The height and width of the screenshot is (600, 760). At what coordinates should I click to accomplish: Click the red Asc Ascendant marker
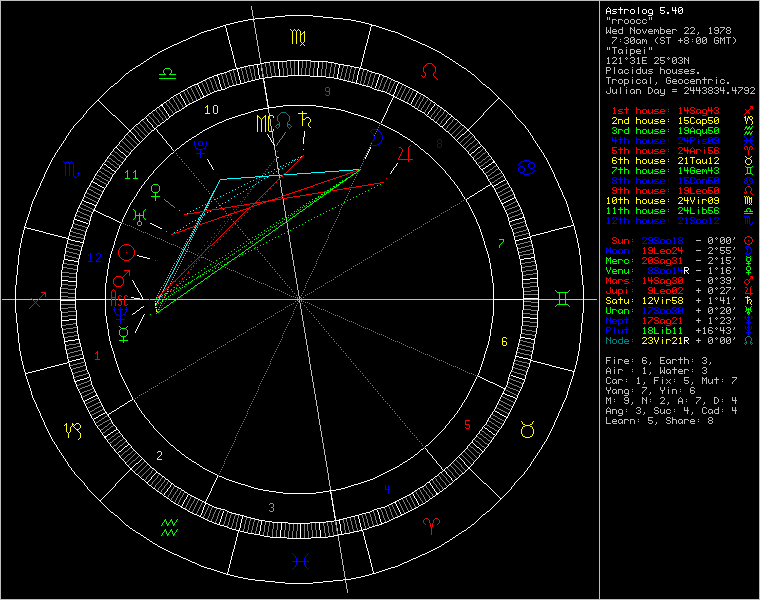(119, 298)
